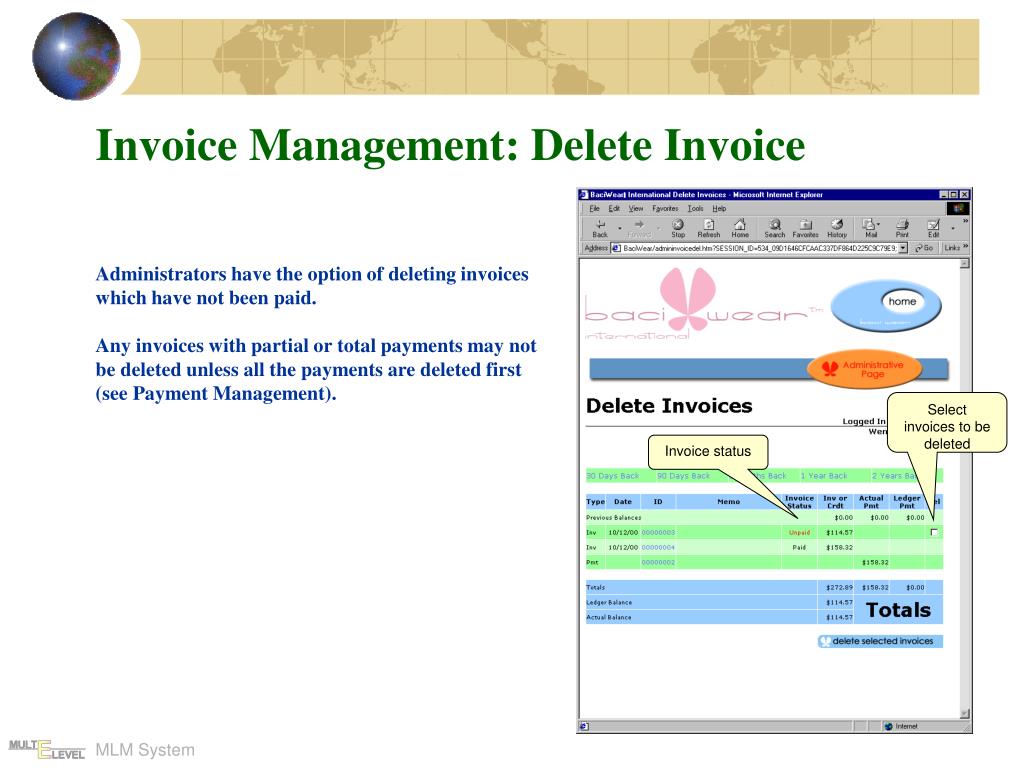Tick the delete checkbox for invoice 00000003

934,532
